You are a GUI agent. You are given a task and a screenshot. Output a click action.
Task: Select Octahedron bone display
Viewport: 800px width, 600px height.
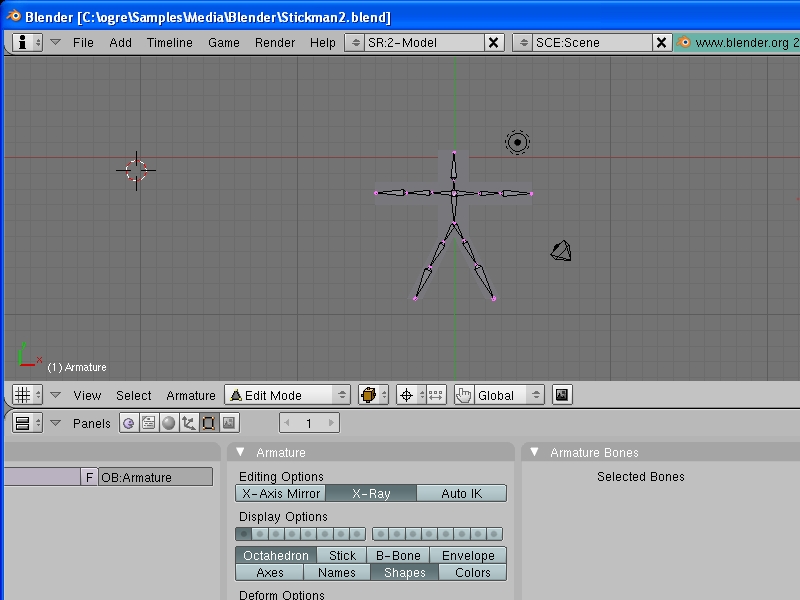(276, 555)
